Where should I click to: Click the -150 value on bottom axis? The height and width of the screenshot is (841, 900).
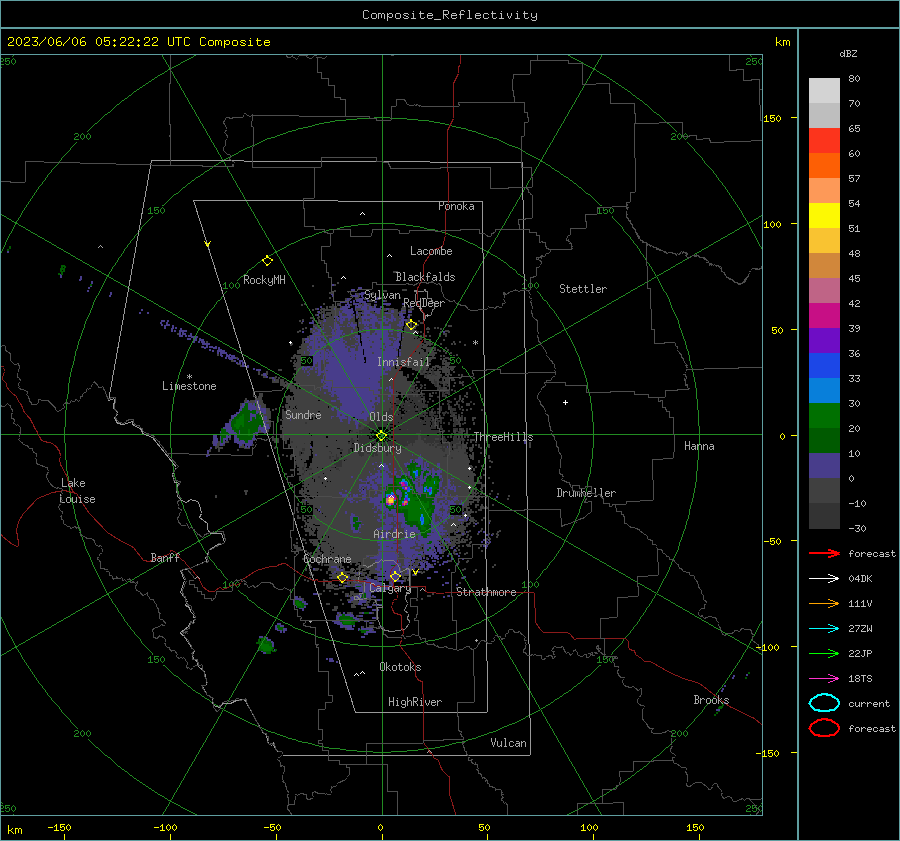click(59, 827)
